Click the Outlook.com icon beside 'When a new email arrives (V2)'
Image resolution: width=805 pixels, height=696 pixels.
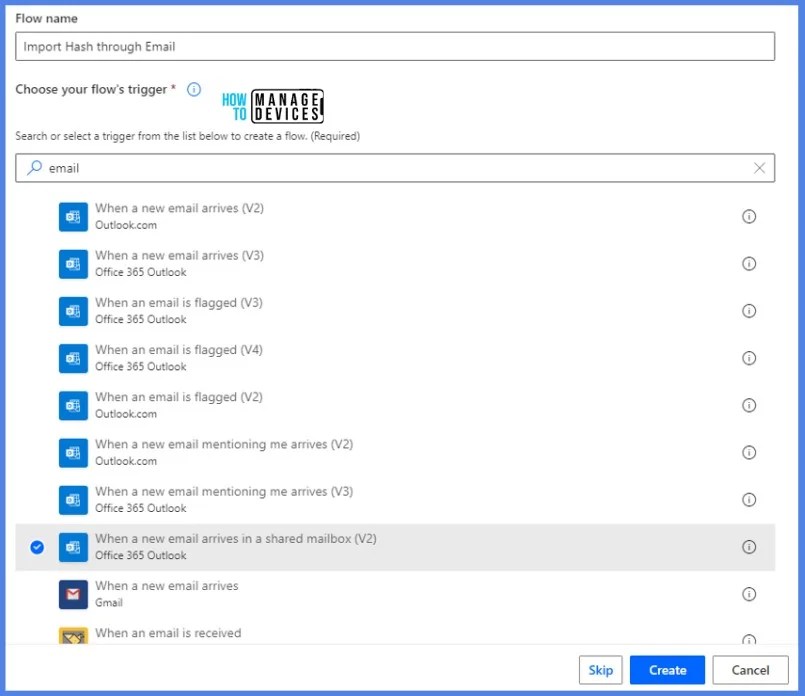[72, 214]
